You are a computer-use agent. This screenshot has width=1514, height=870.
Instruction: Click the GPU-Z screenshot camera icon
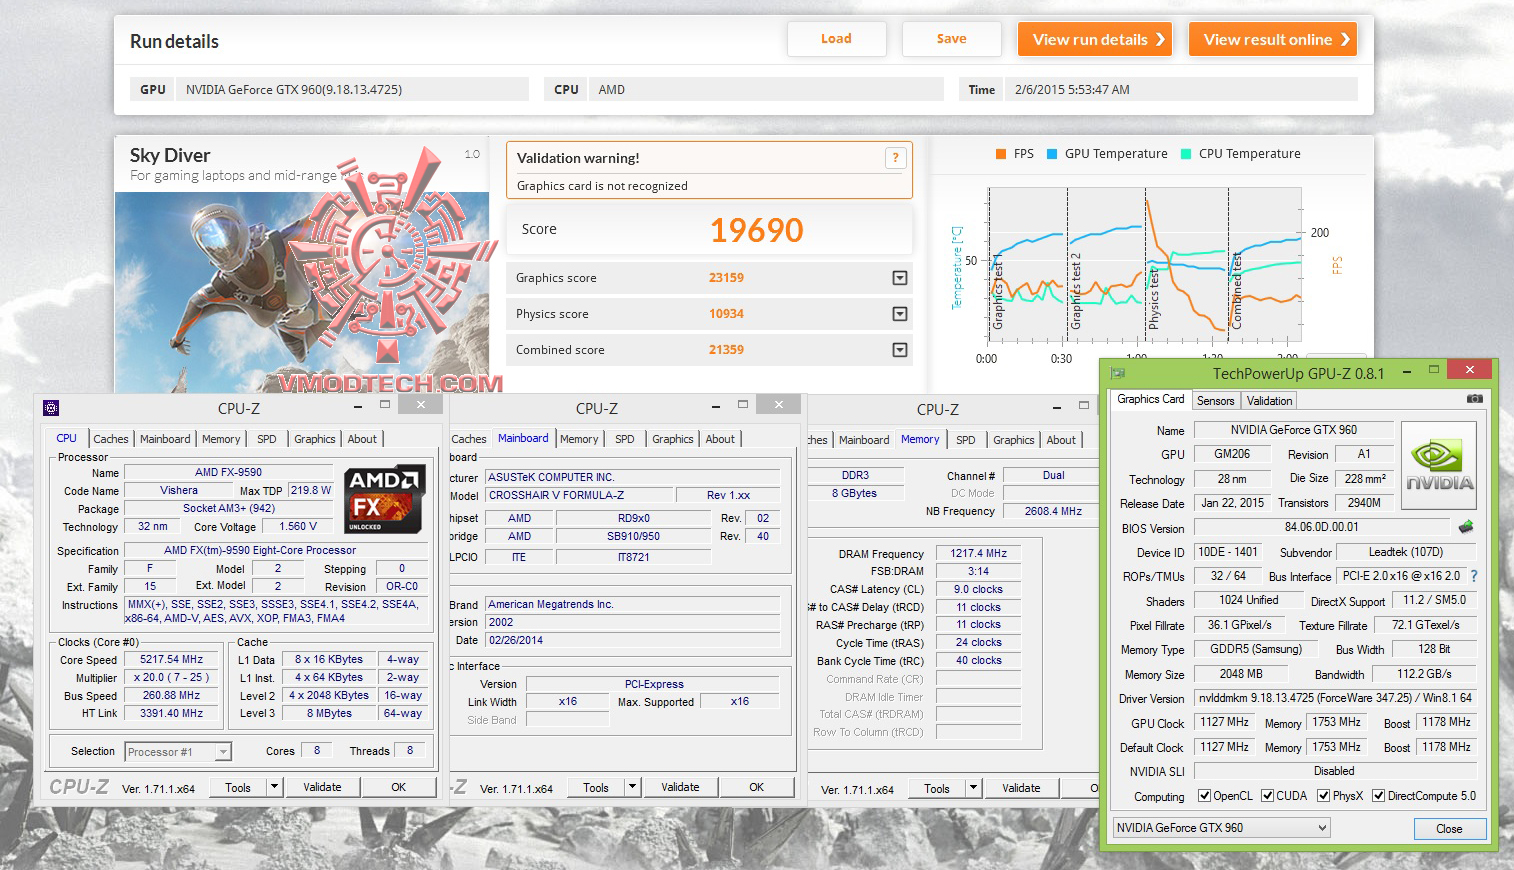point(1475,399)
